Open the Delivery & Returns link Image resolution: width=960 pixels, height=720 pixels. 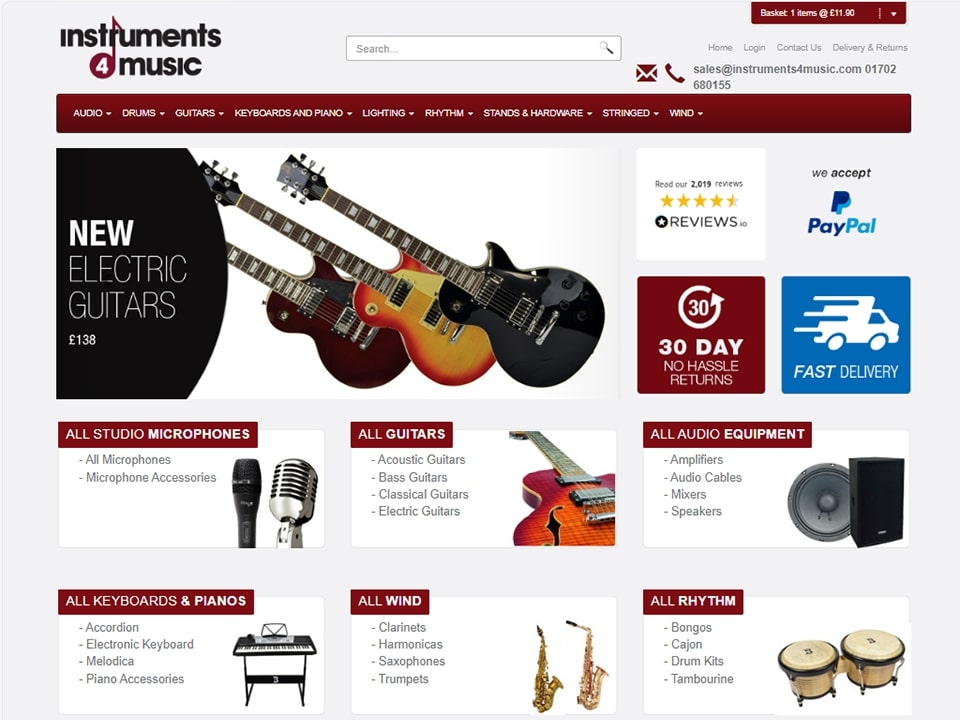869,47
